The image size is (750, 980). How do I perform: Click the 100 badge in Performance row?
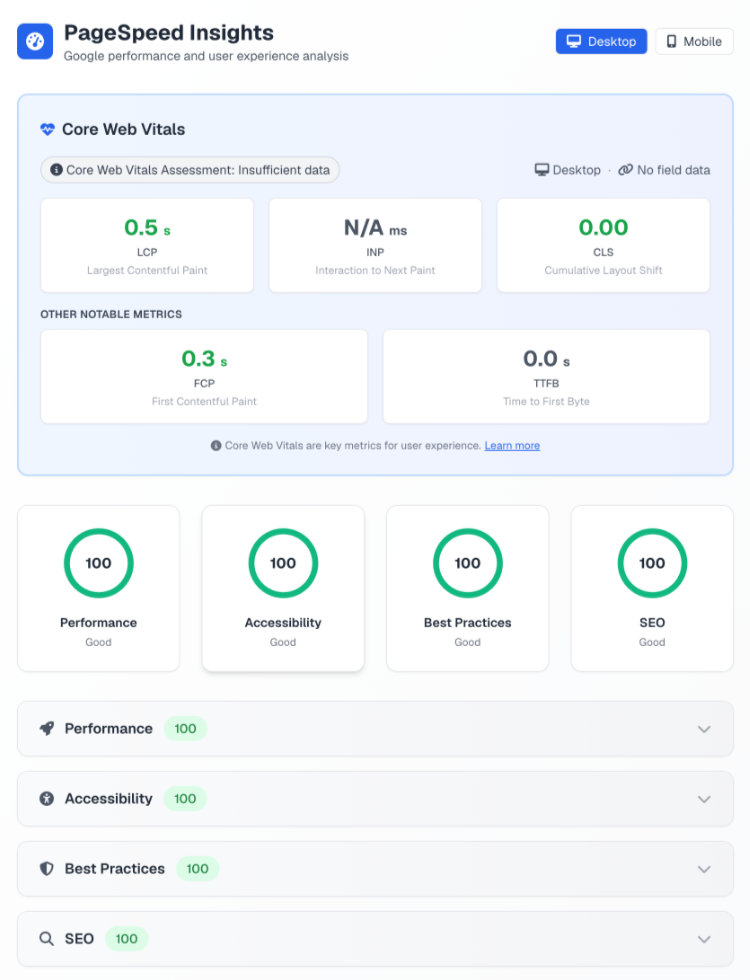(x=185, y=729)
